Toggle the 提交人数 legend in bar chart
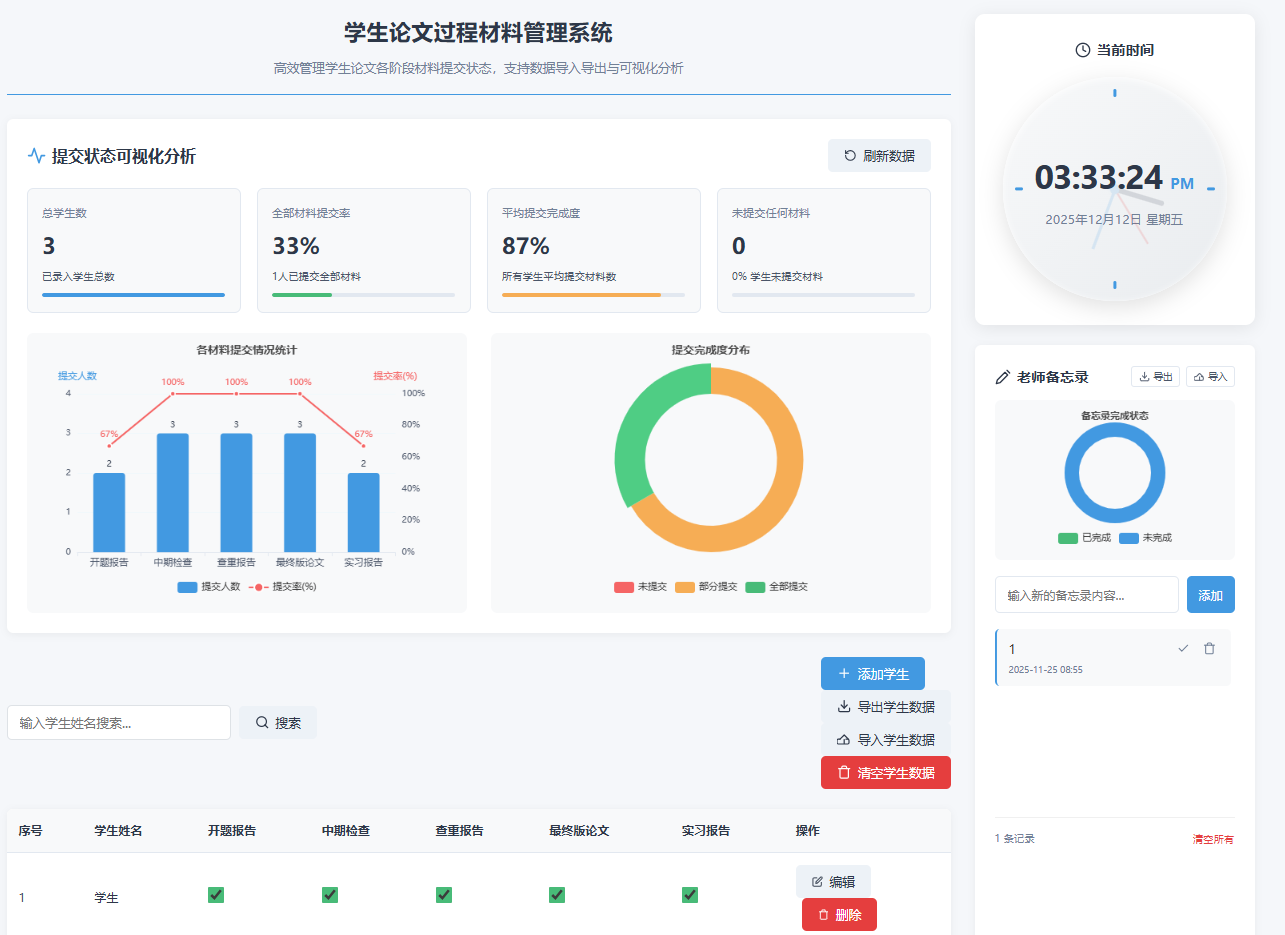1285x935 pixels. click(x=209, y=587)
